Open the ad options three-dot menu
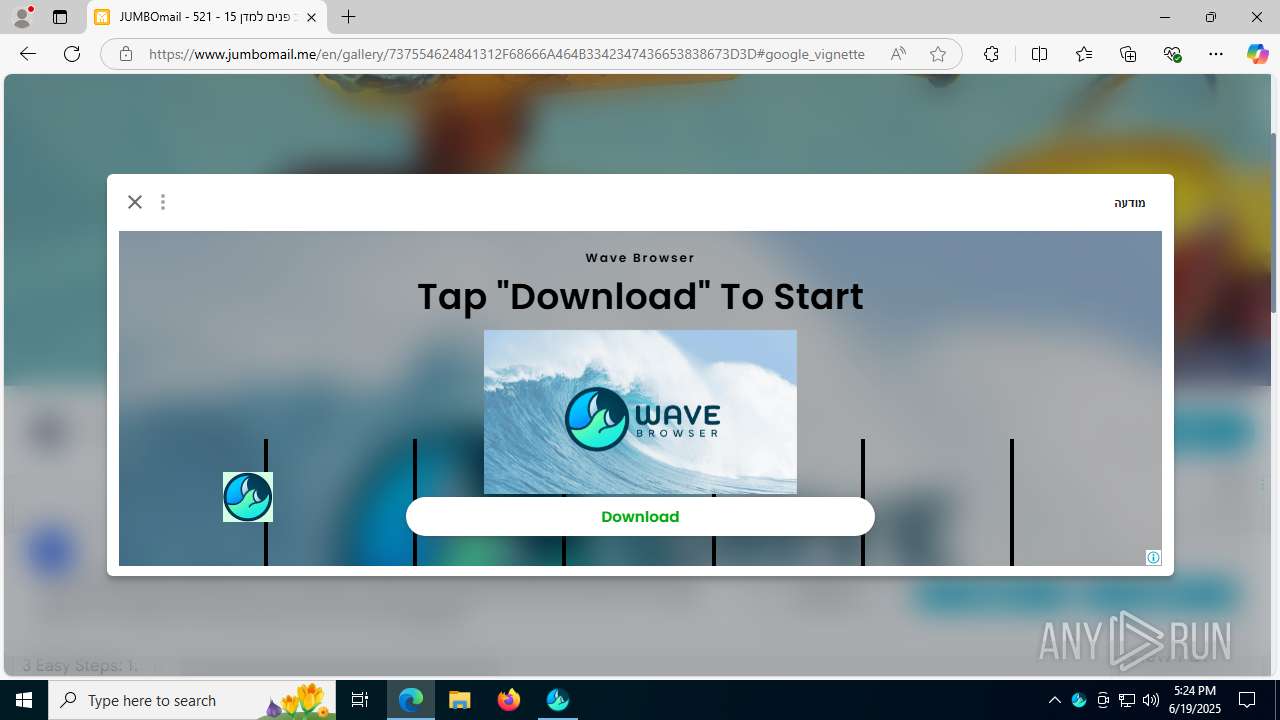The image size is (1280, 720). (x=163, y=202)
